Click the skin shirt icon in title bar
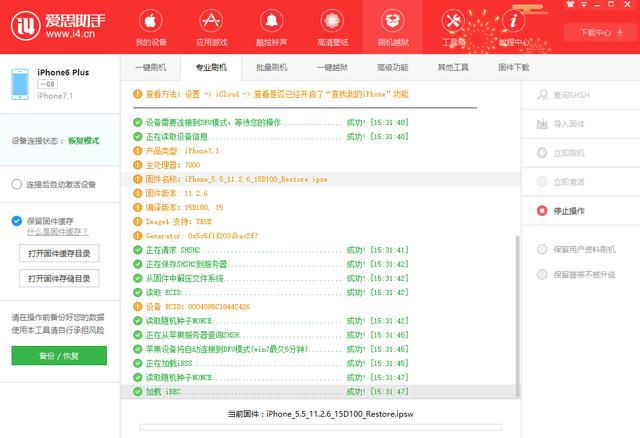 click(x=571, y=4)
